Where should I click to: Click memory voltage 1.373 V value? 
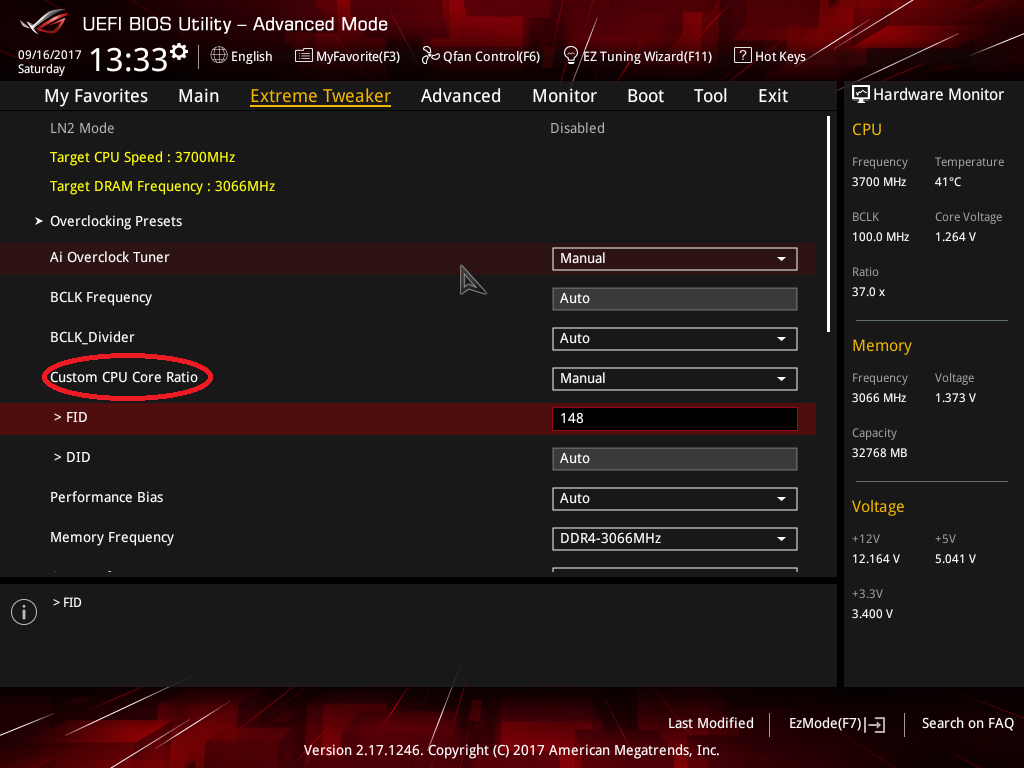[955, 398]
